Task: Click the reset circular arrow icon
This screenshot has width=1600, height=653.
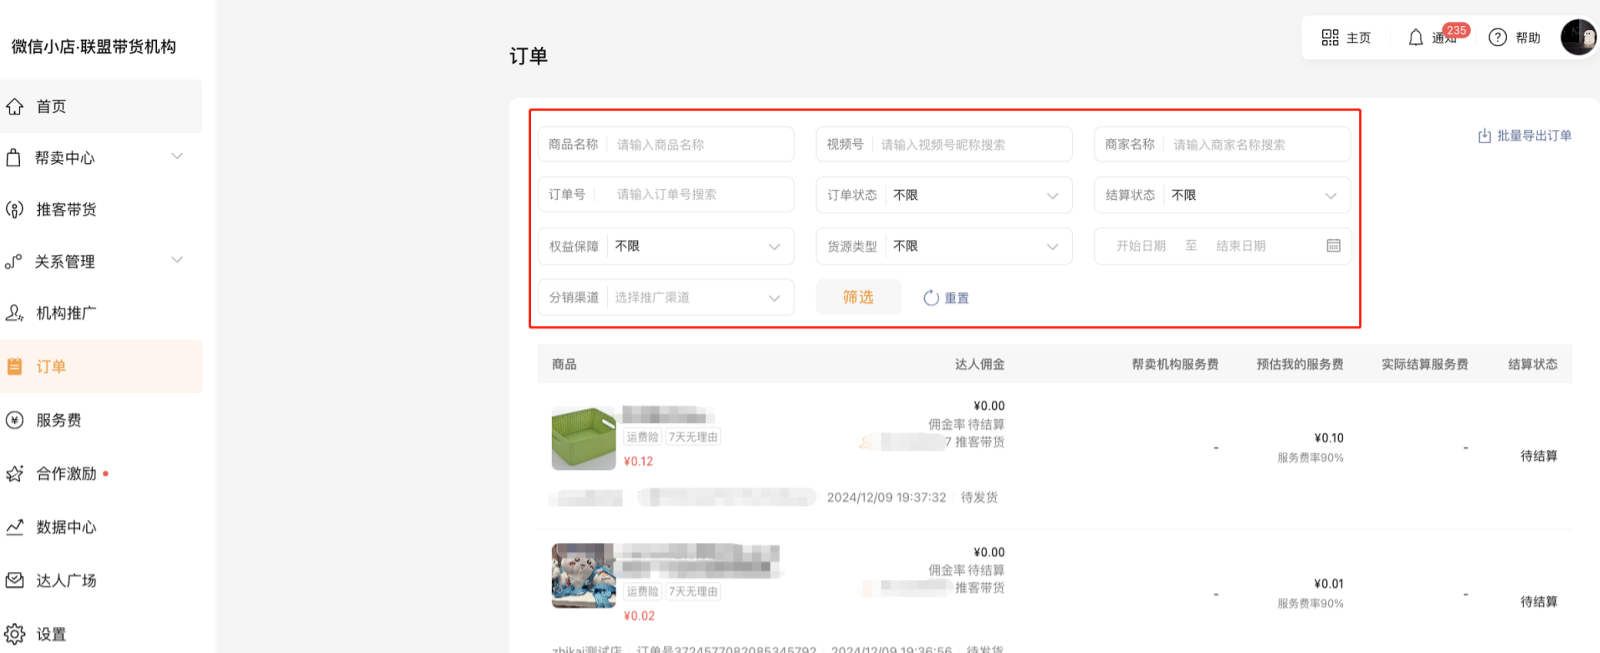Action: pos(930,298)
